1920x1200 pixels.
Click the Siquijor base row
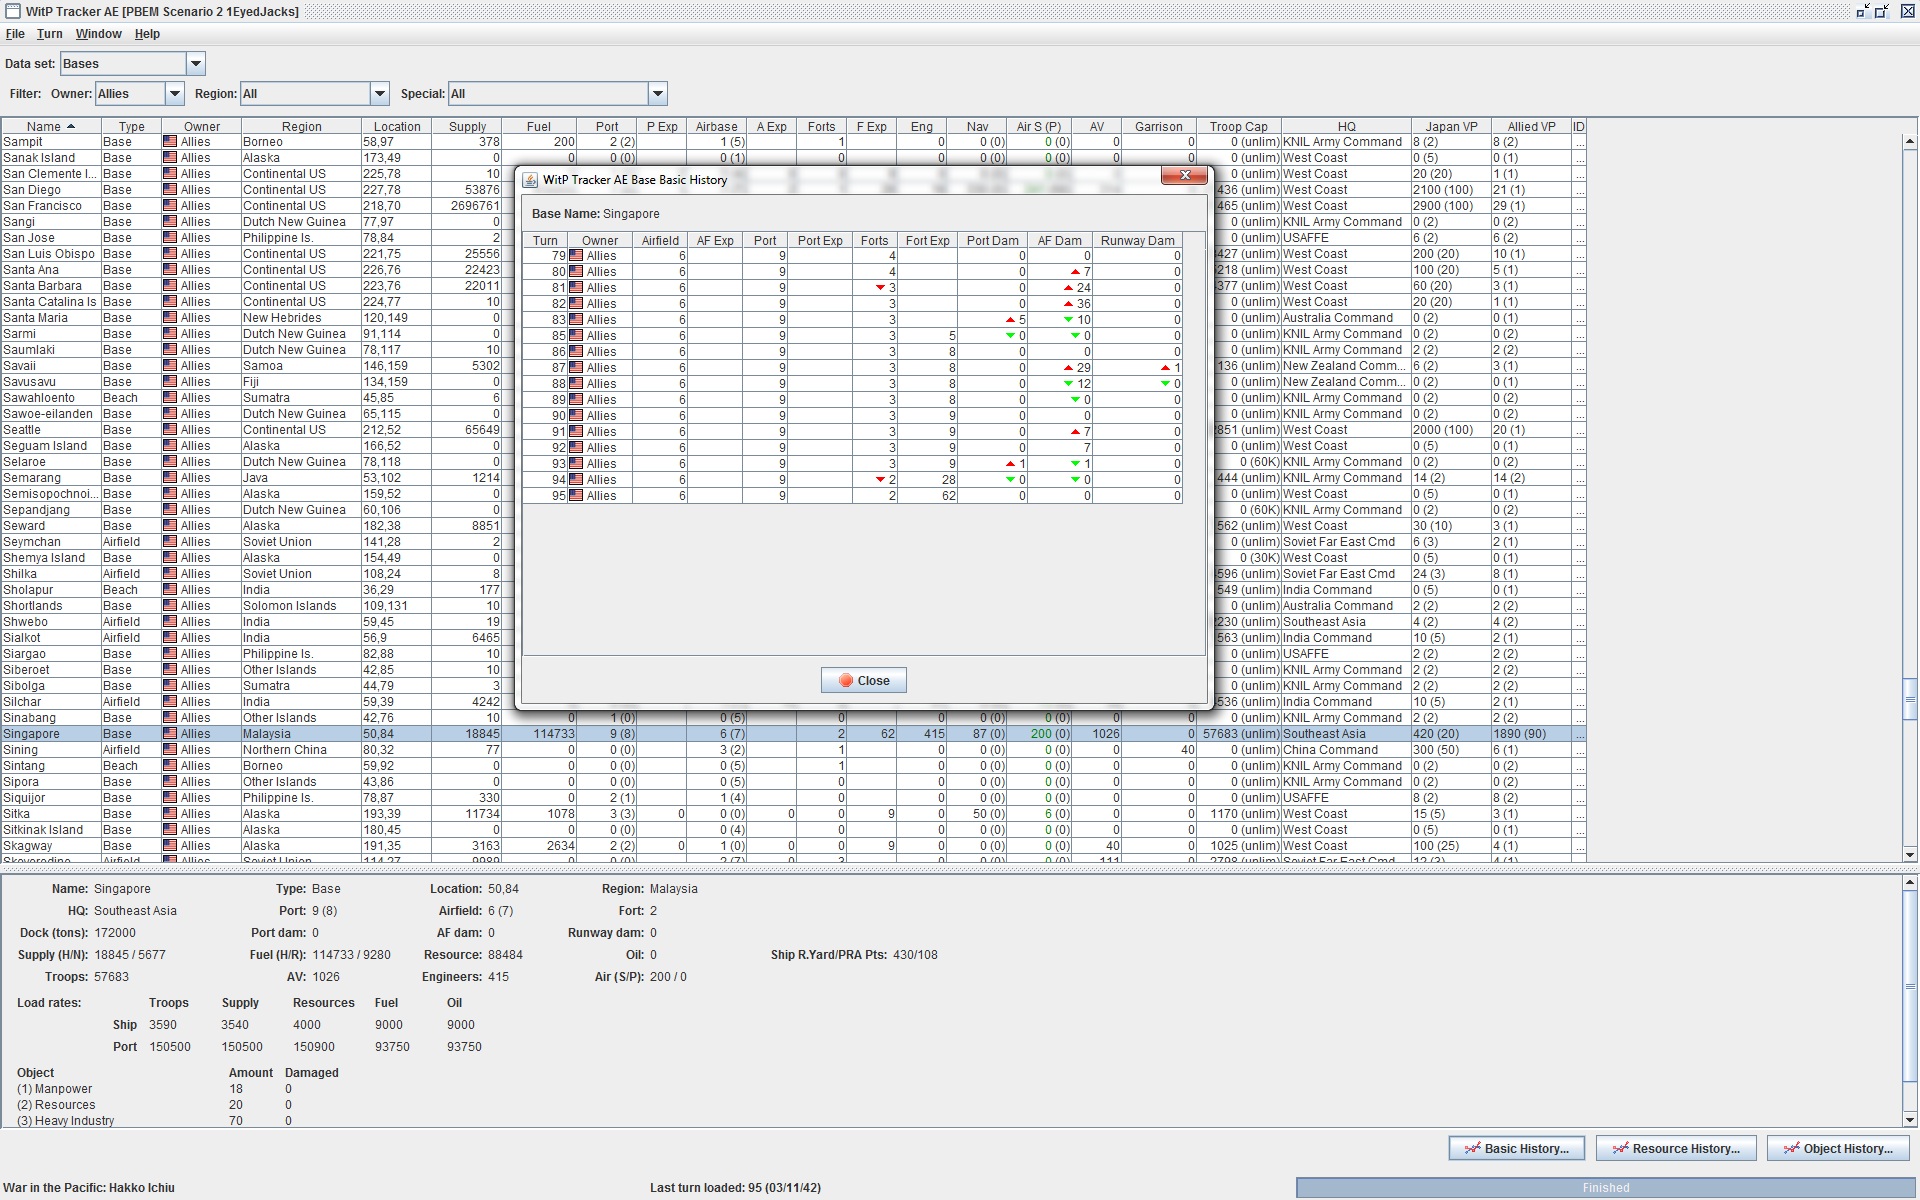coord(793,798)
